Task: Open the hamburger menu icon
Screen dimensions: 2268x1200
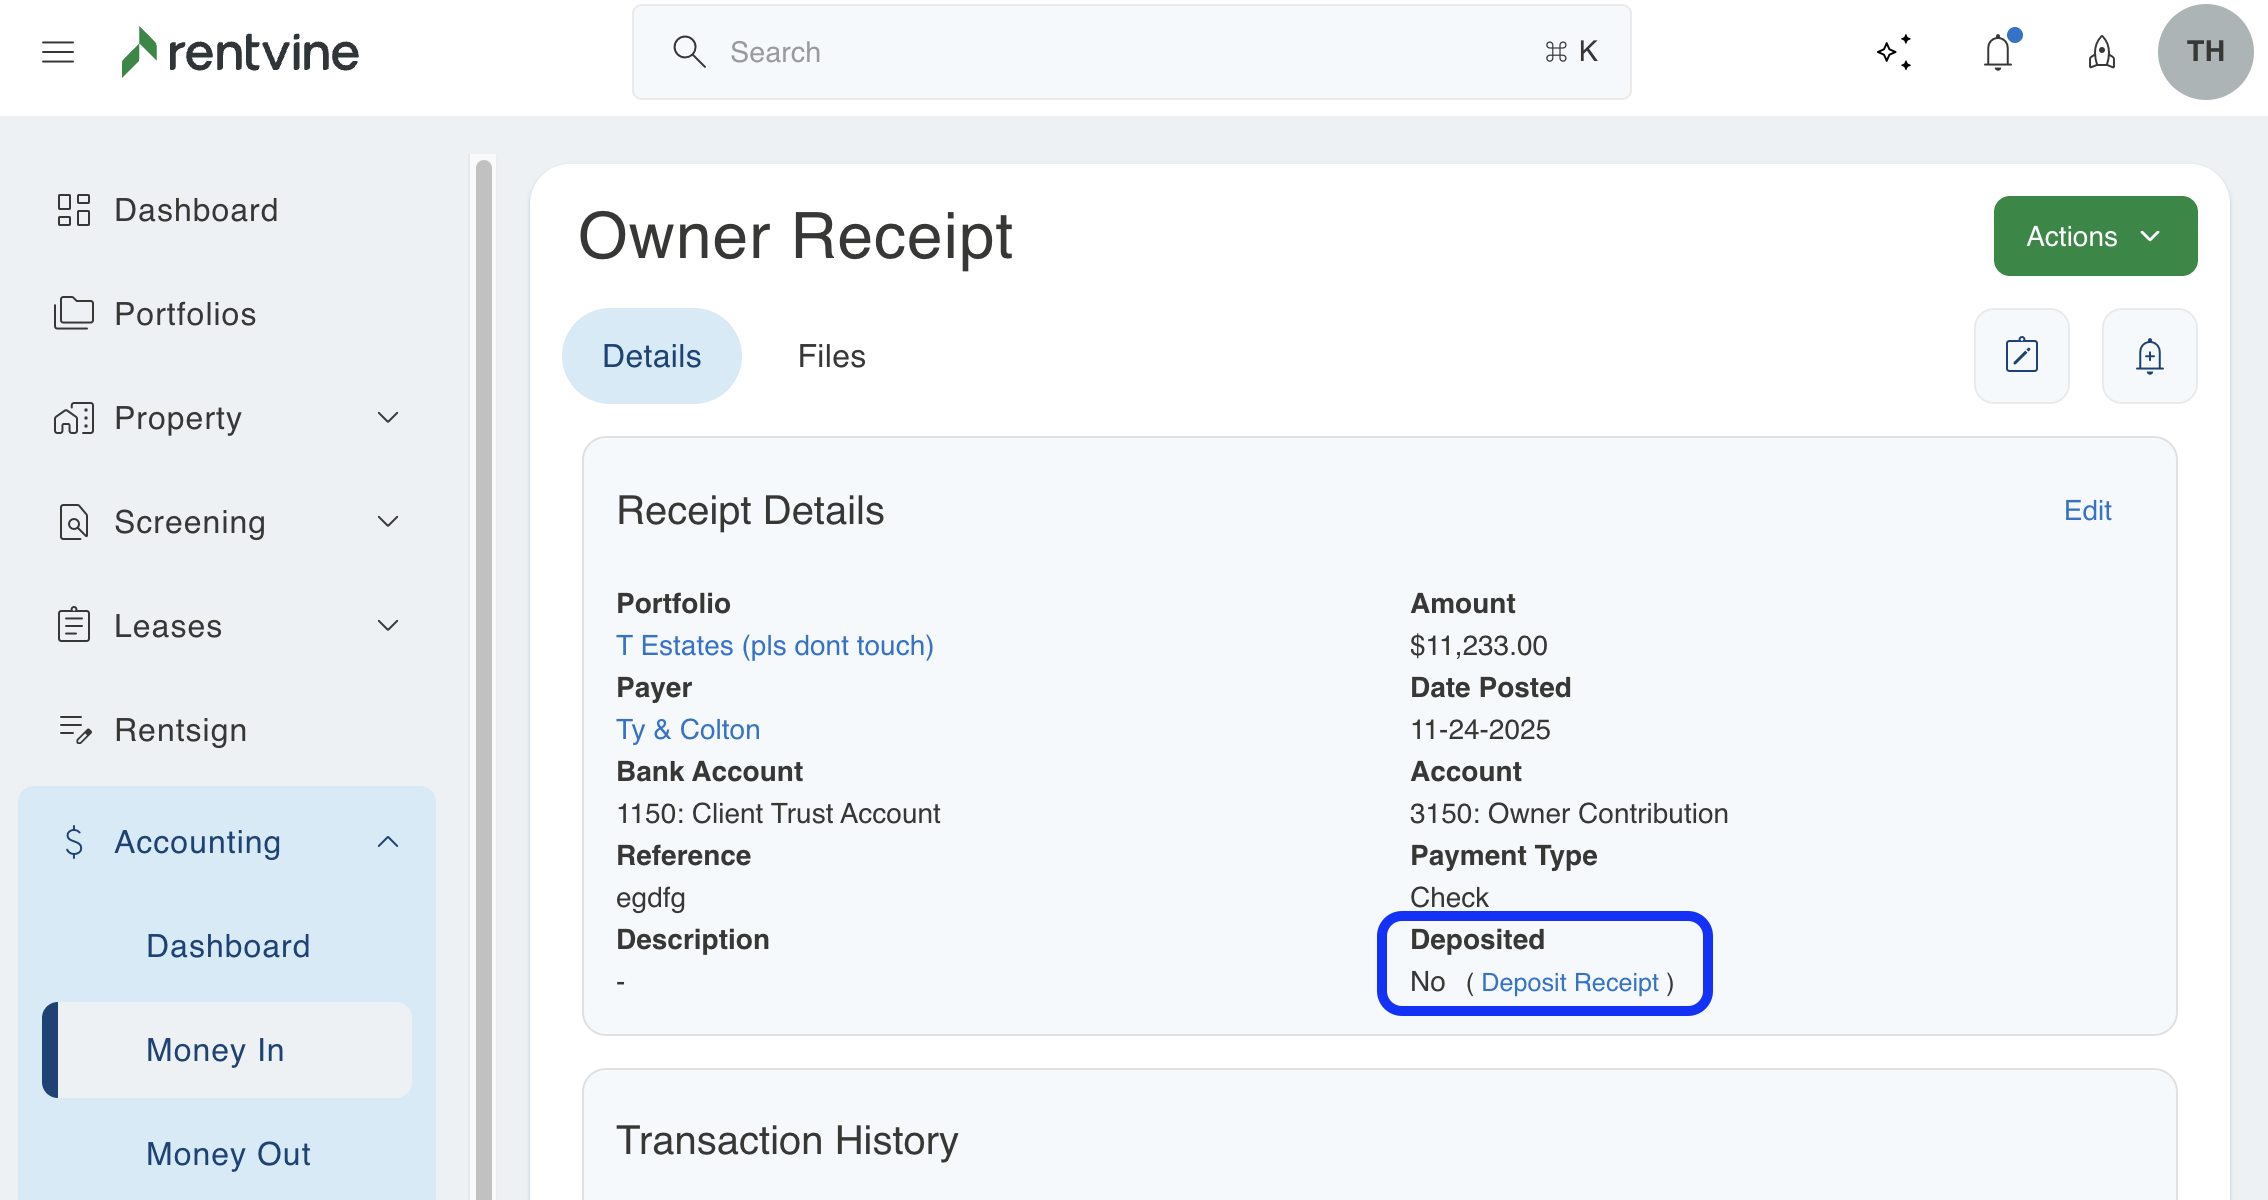Action: click(x=58, y=52)
